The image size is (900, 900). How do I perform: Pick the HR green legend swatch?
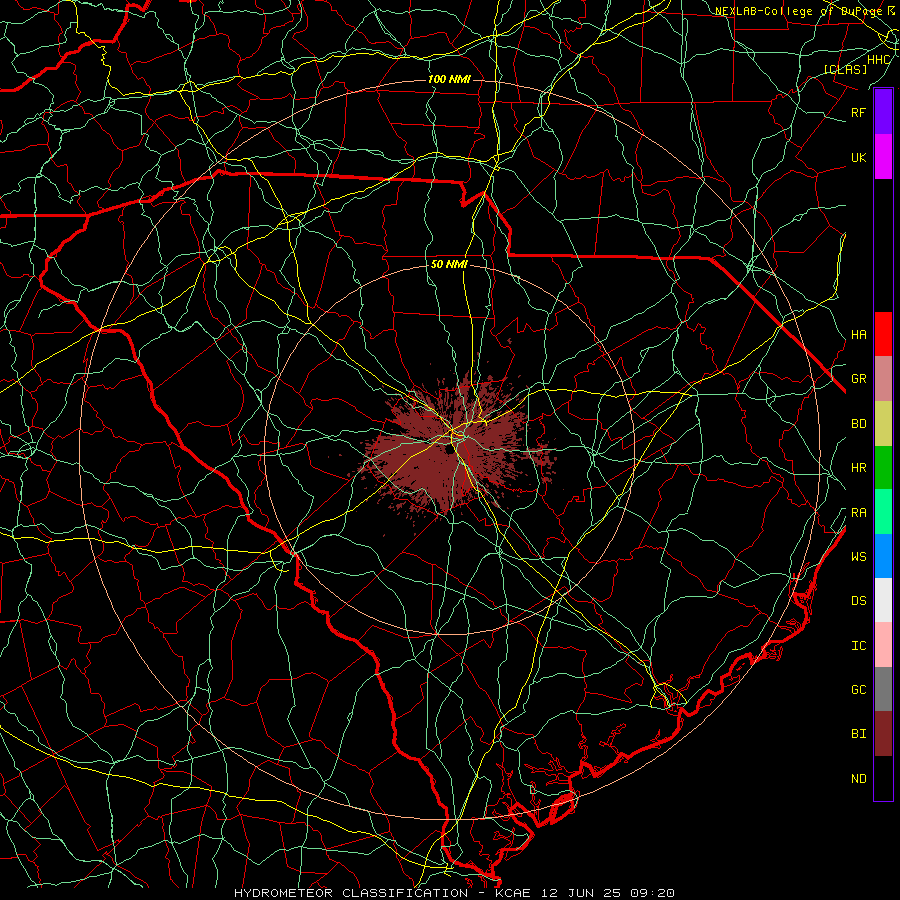pyautogui.click(x=883, y=468)
